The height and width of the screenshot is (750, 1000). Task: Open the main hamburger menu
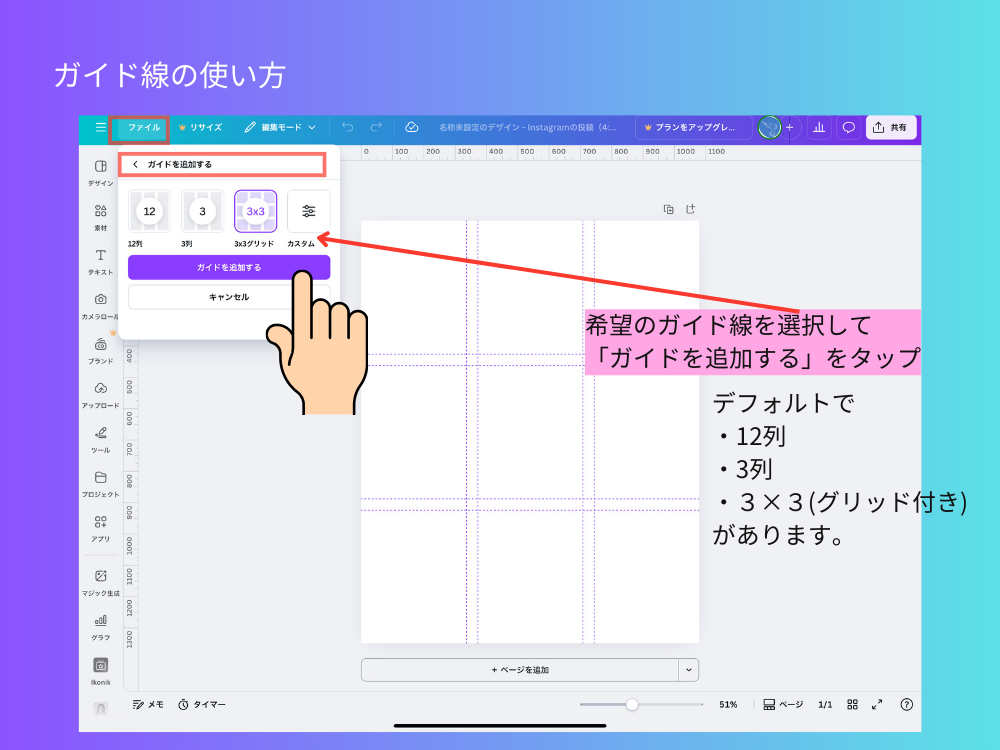pos(99,127)
